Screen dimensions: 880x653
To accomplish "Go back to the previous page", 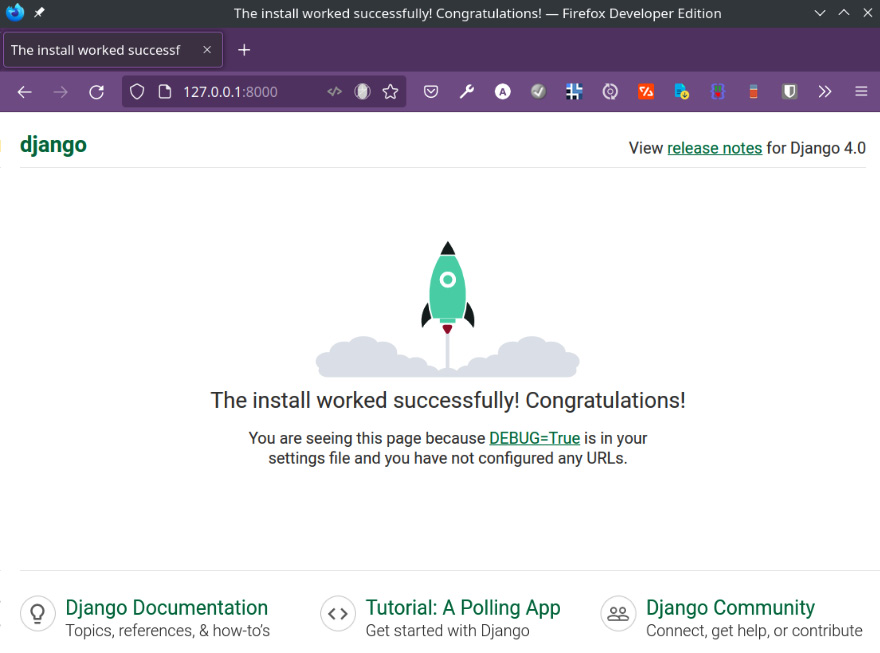I will point(24,92).
